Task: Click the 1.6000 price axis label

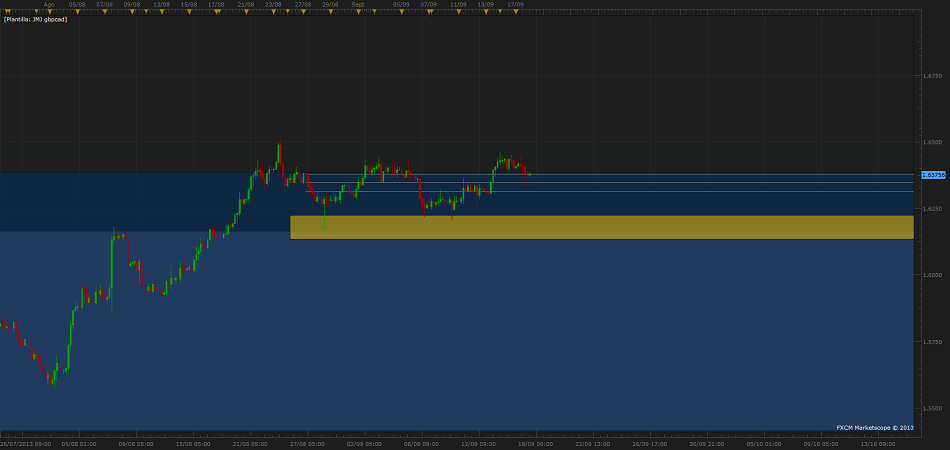Action: click(x=931, y=275)
